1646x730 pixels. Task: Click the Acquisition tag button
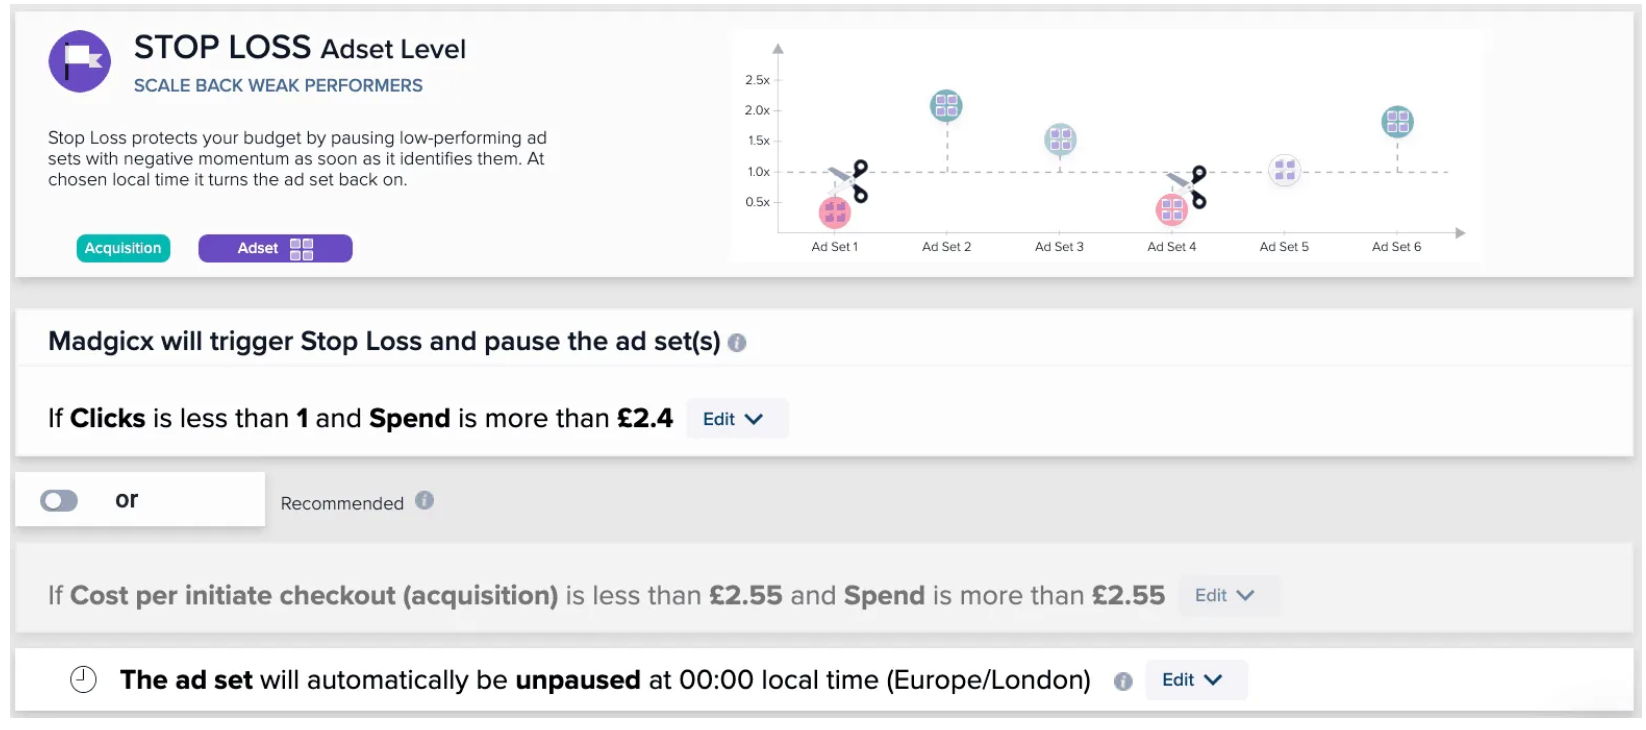click(123, 248)
